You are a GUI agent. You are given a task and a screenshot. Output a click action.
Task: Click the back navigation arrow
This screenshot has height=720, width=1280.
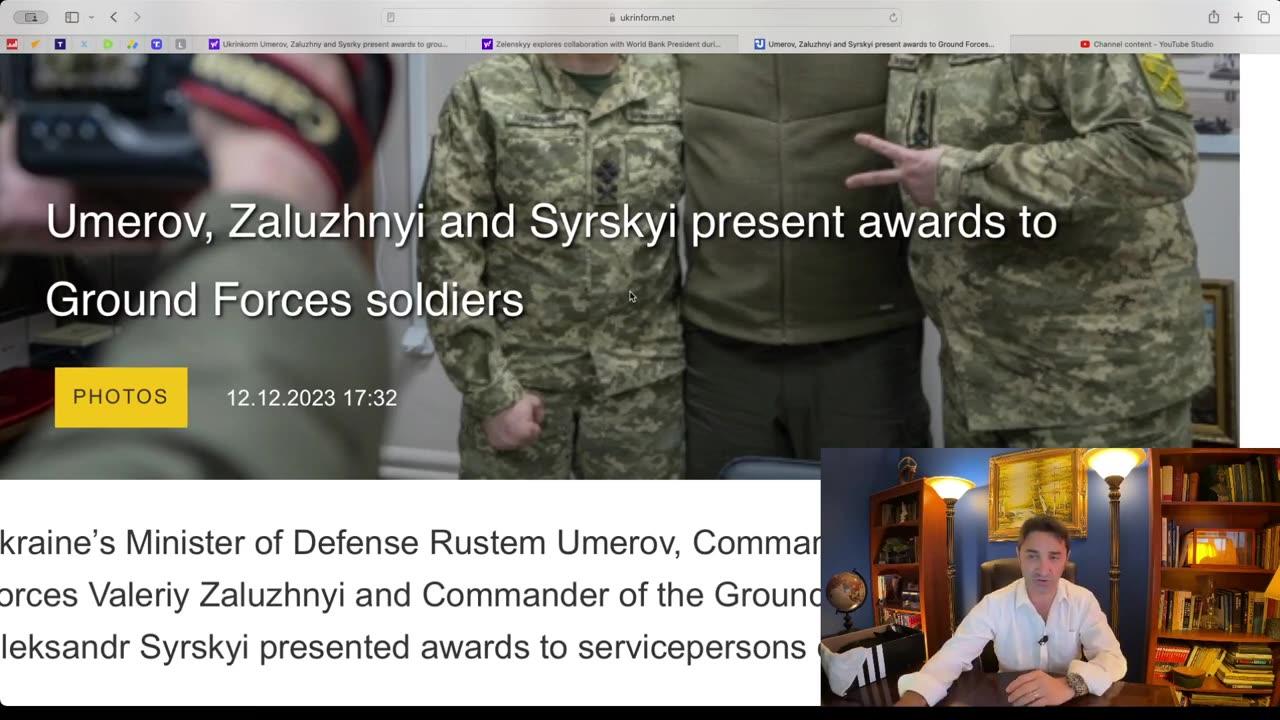pyautogui.click(x=113, y=17)
